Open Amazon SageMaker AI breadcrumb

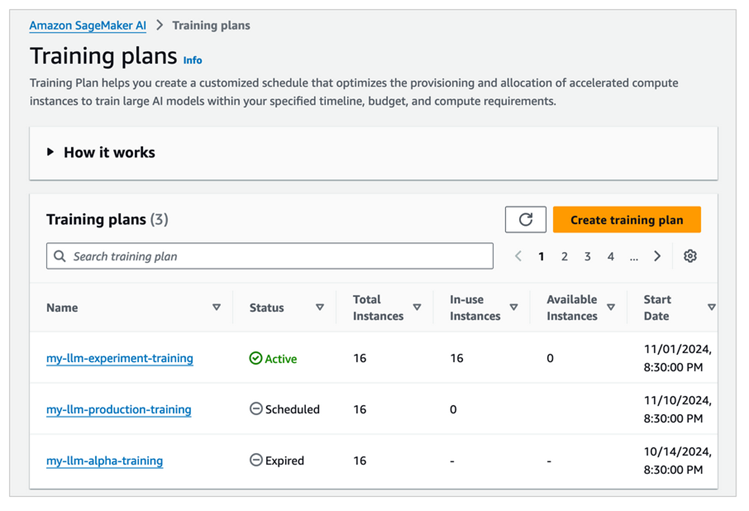click(88, 25)
